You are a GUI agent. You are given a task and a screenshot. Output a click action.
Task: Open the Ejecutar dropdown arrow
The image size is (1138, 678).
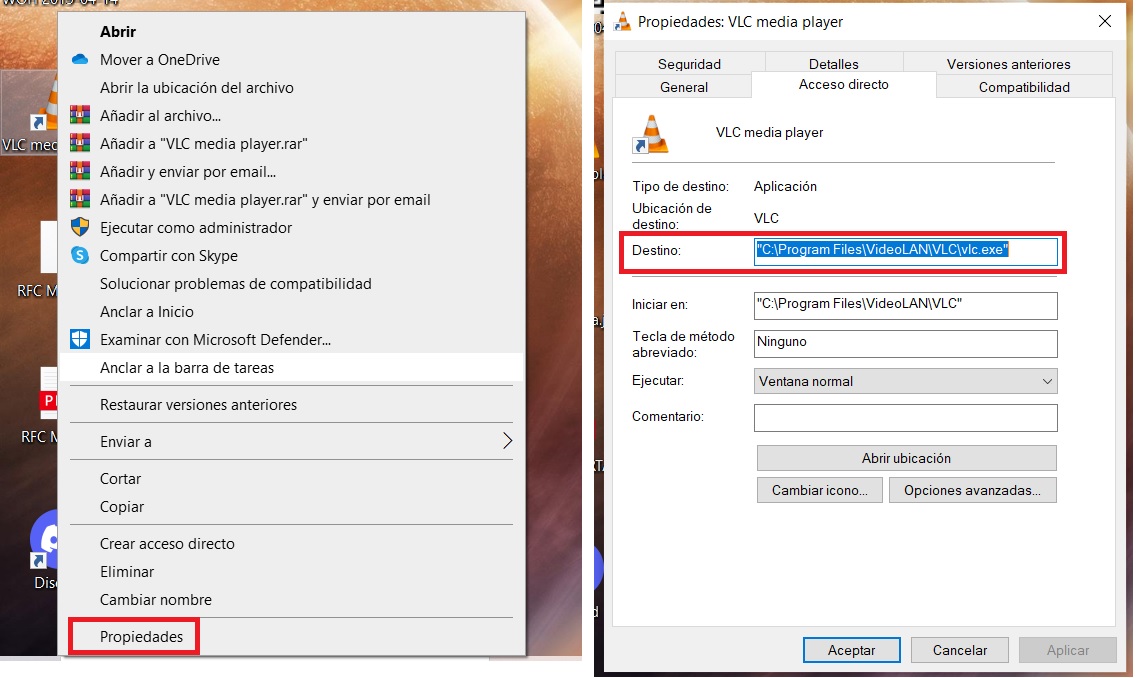point(1046,381)
